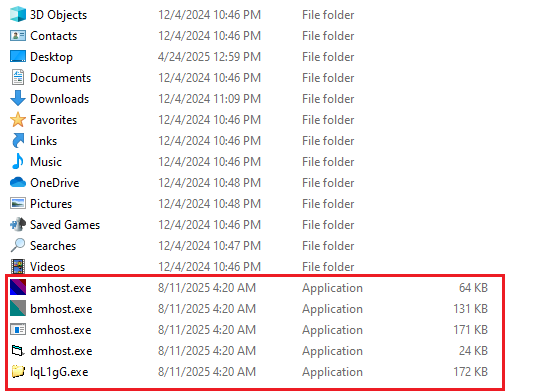Viewport: 541px width, 392px height.
Task: Select the bmhost.exe file name
Action: [x=61, y=309]
